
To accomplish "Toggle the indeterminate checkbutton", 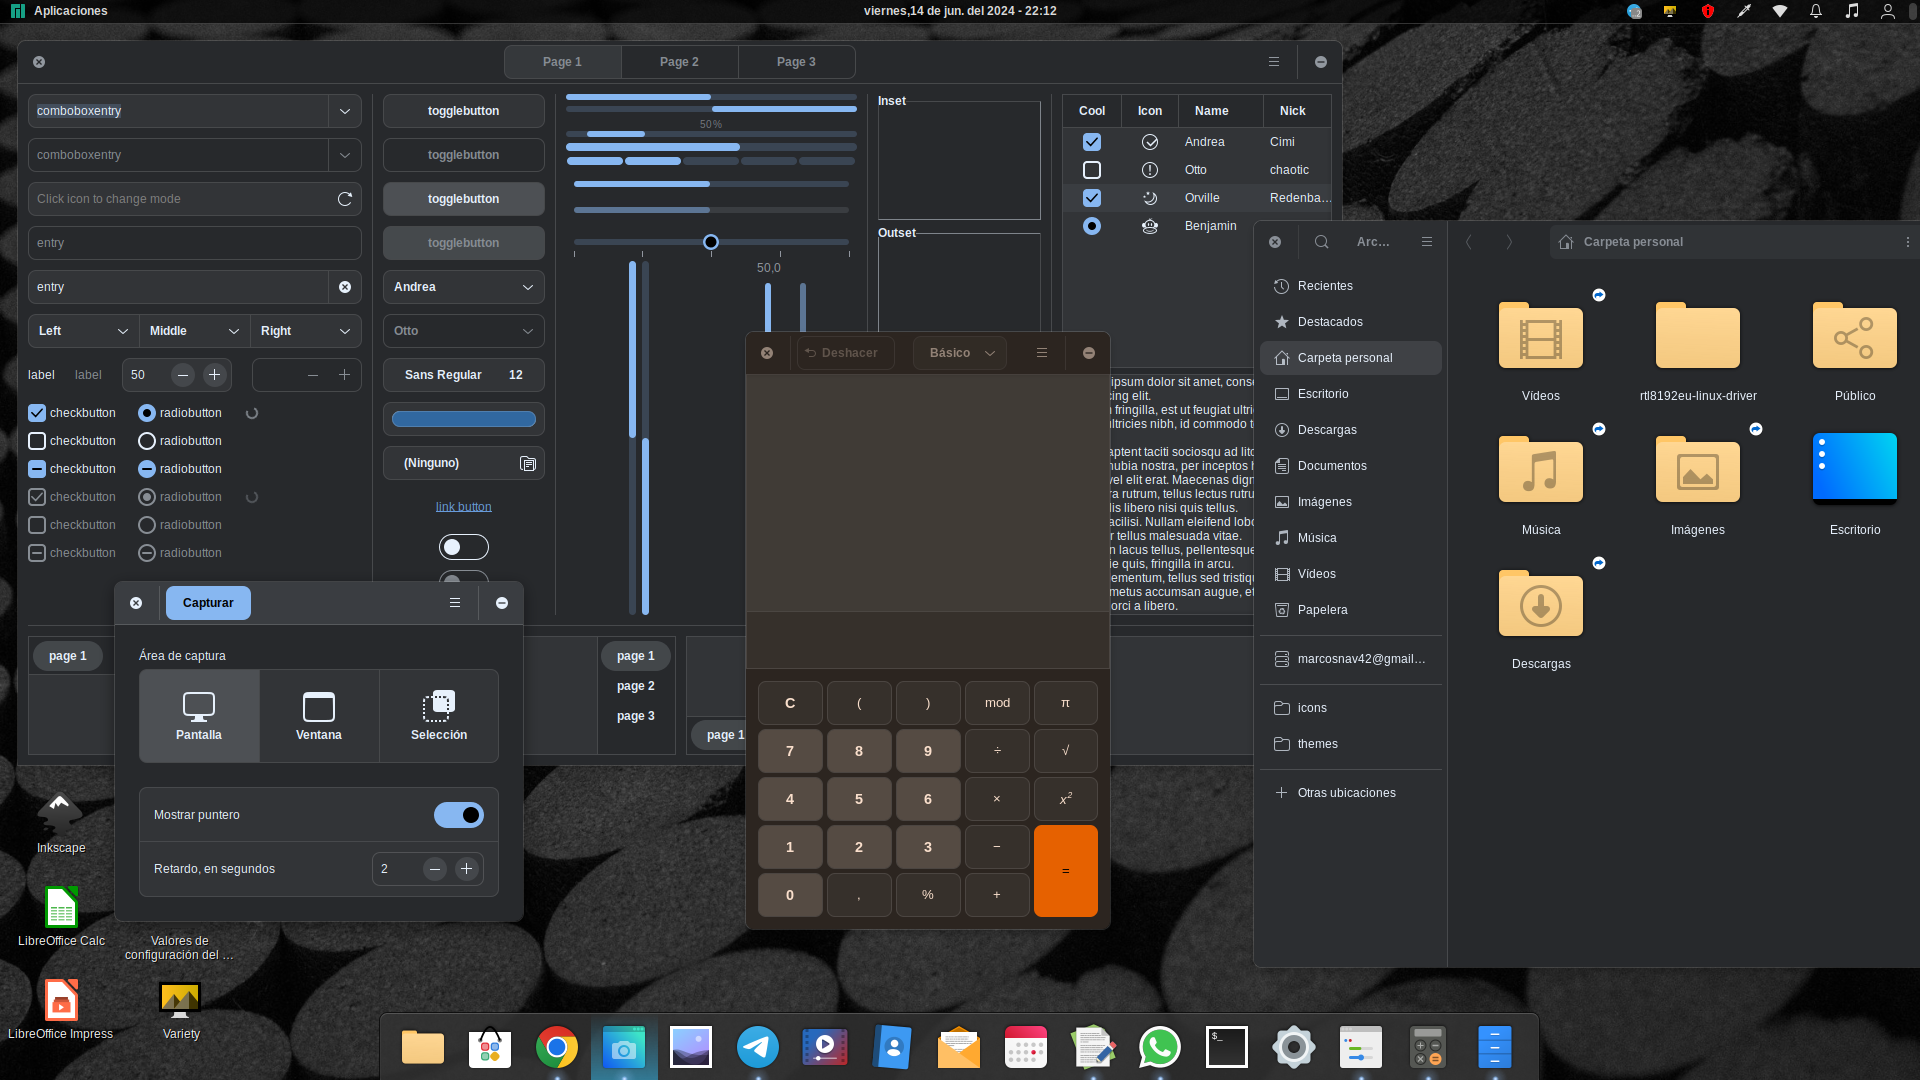I will [x=37, y=469].
